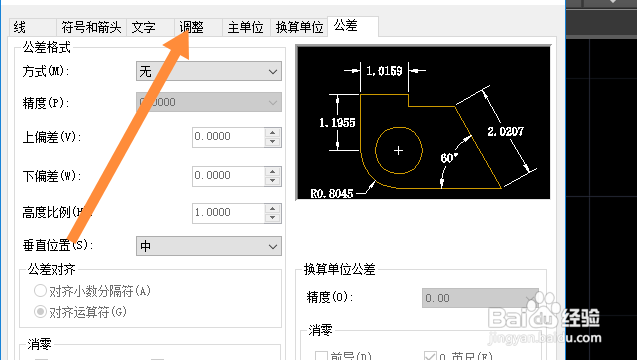
Task: Select the 对齐运算符(G) radio button
Action: [40, 312]
